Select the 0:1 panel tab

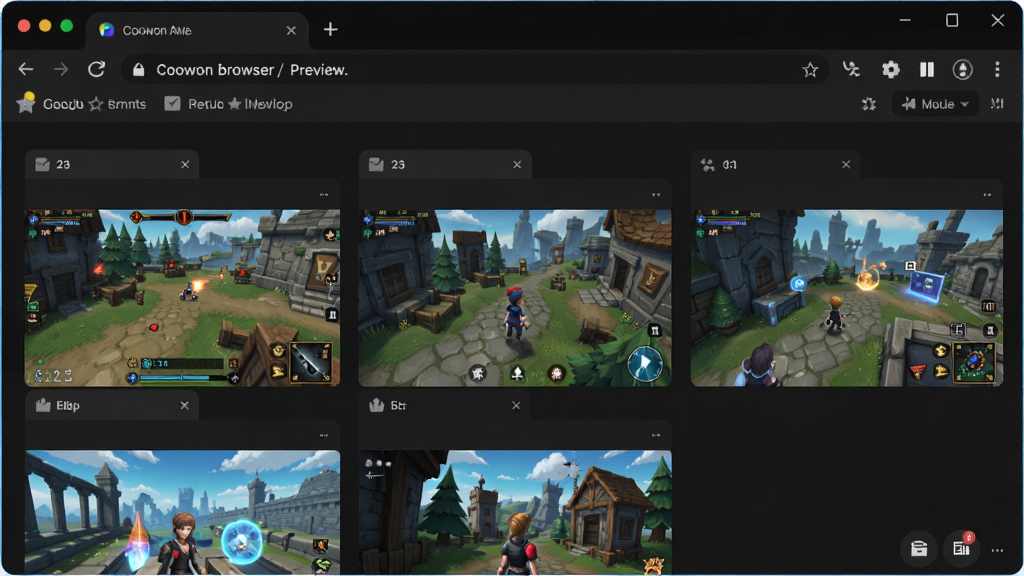coord(775,165)
